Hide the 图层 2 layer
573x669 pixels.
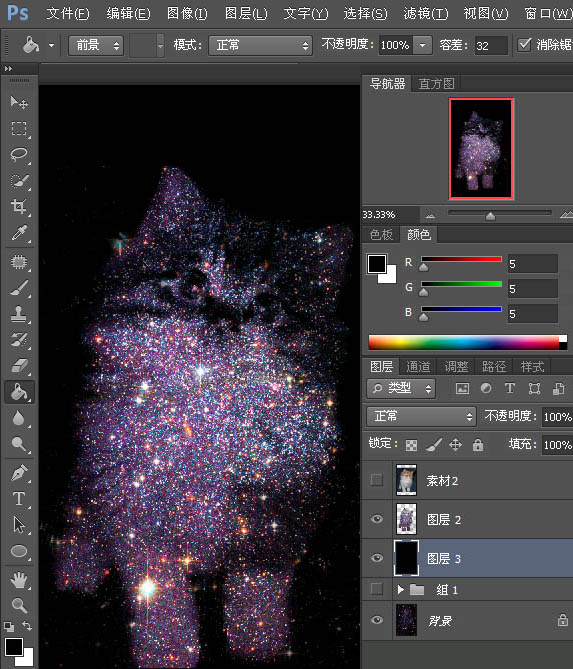(377, 519)
